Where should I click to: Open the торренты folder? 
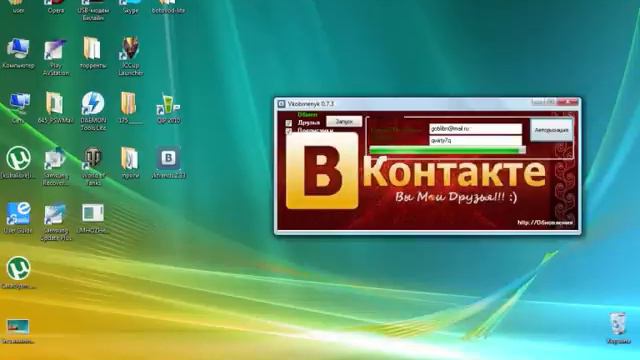[x=93, y=53]
